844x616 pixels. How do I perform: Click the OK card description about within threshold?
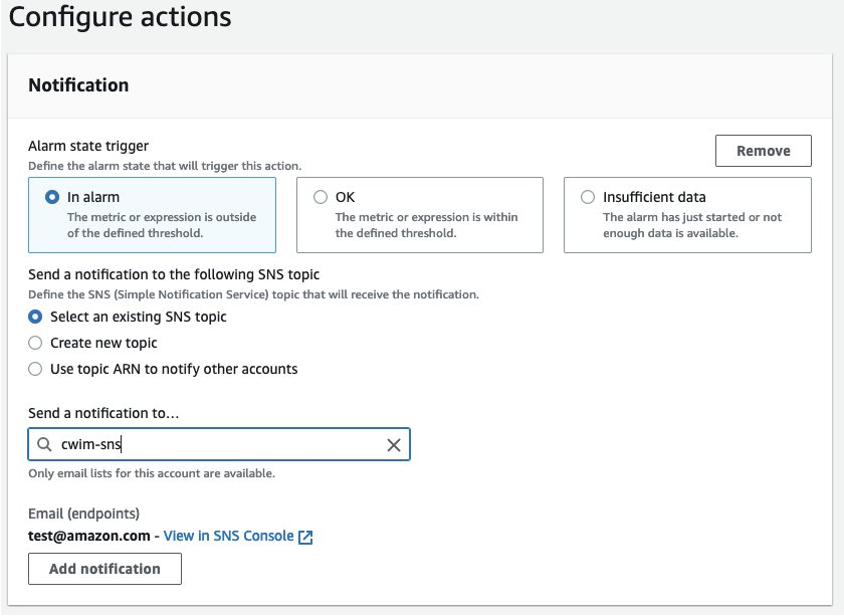(x=426, y=225)
